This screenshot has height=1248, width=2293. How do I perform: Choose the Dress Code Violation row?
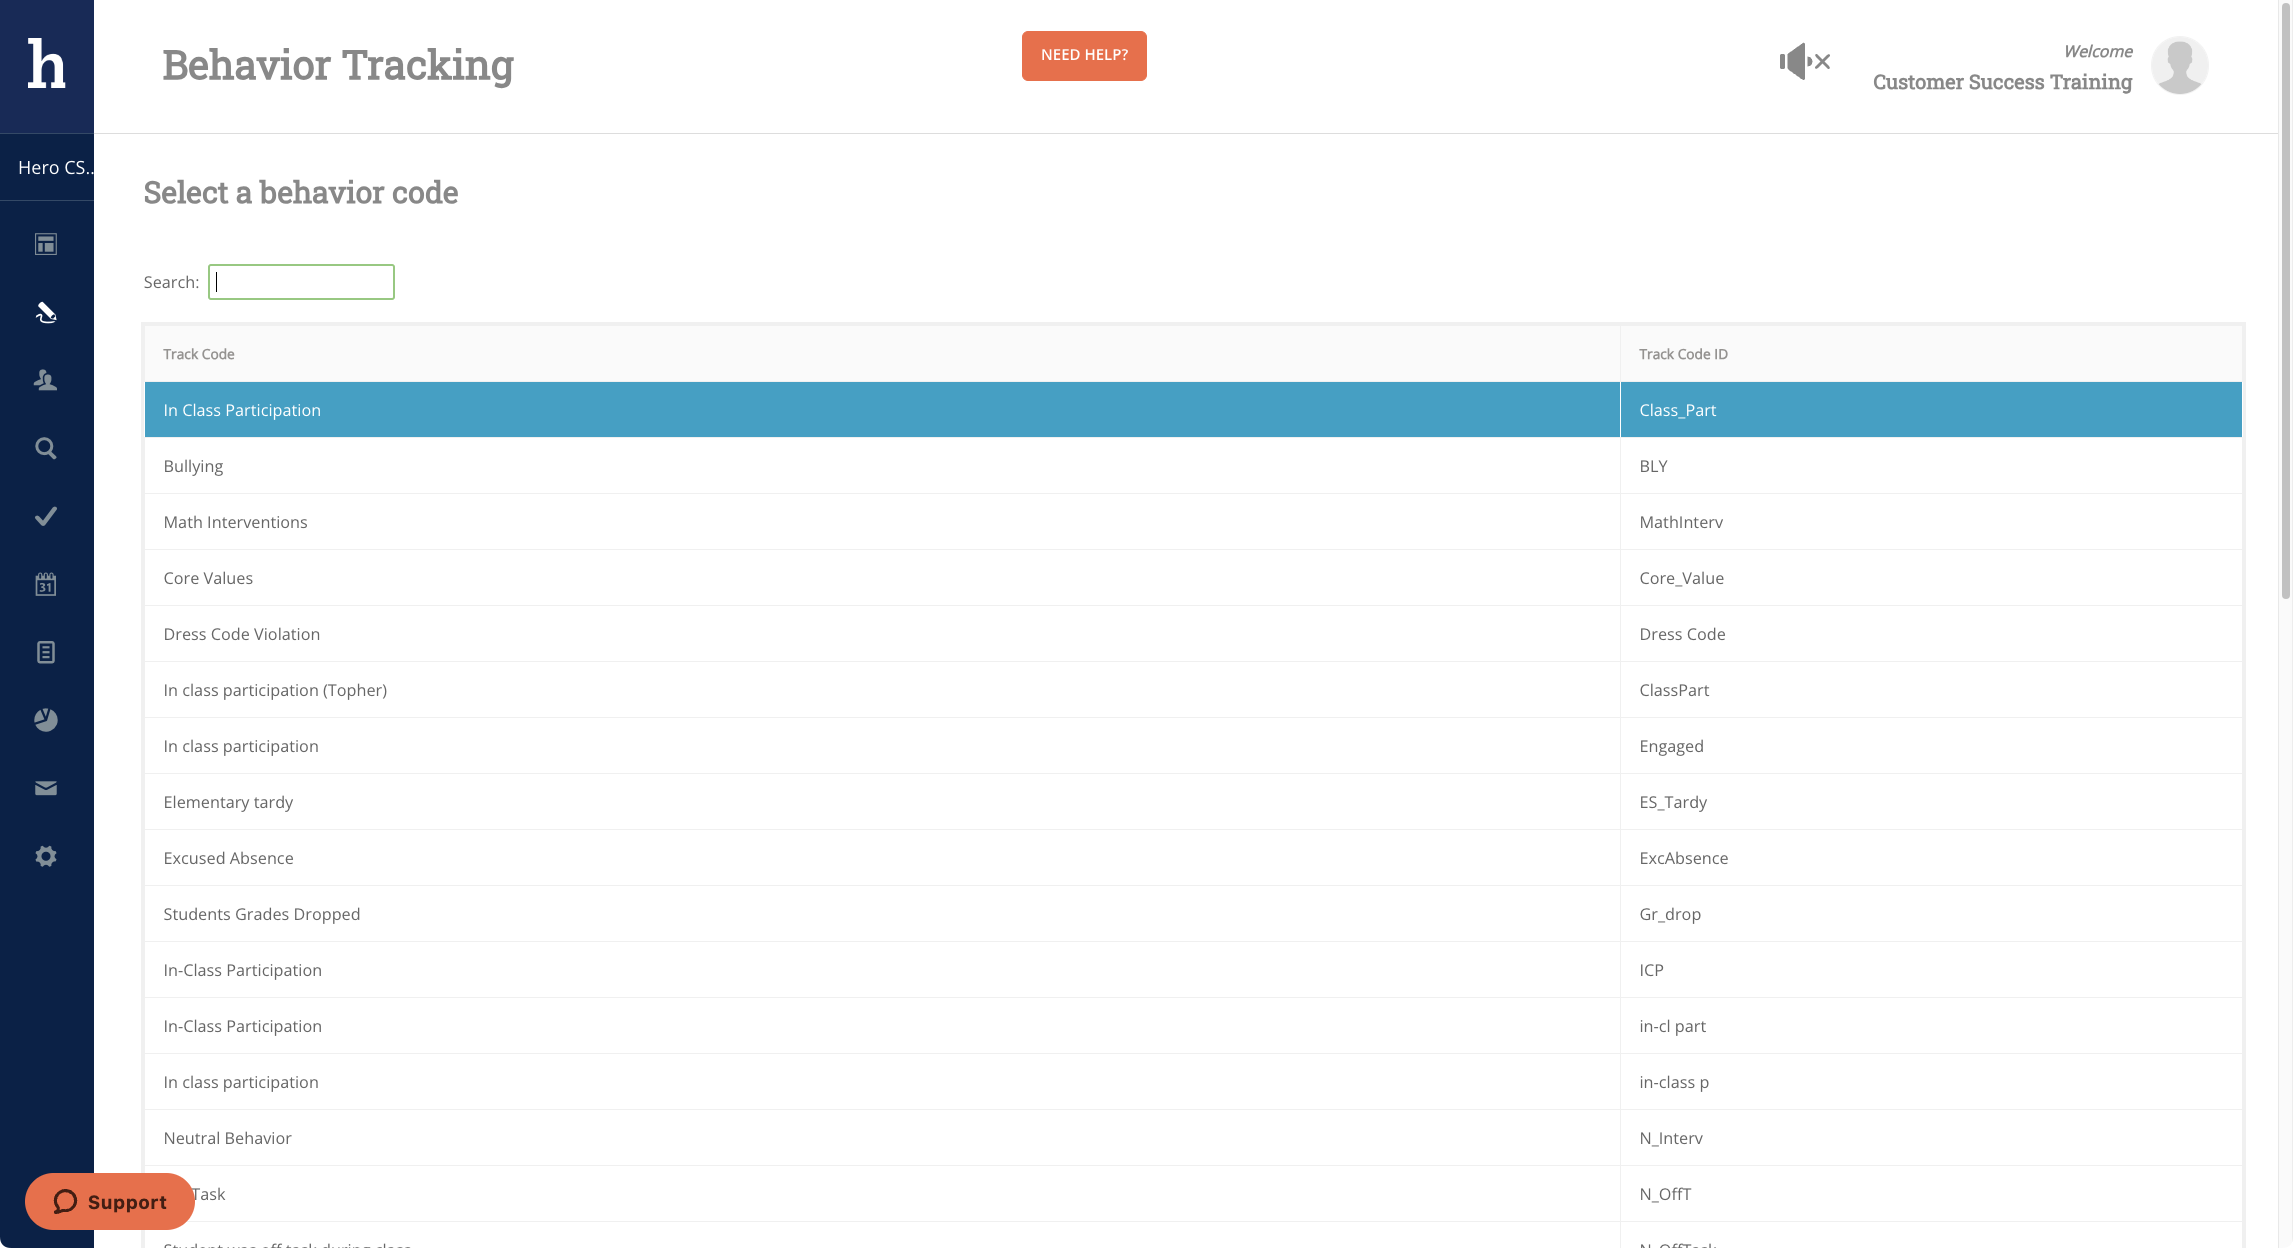click(242, 634)
